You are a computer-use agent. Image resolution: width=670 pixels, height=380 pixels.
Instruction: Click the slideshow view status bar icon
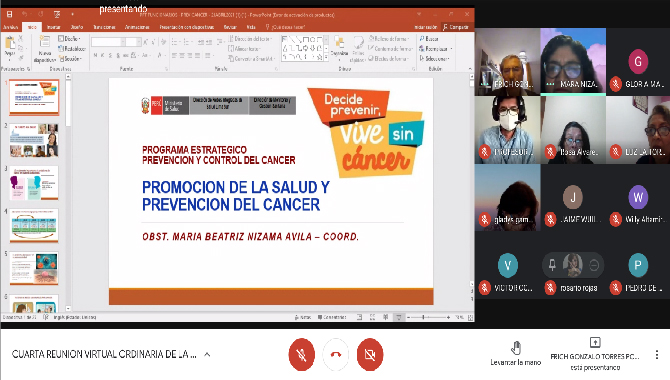(x=399, y=317)
